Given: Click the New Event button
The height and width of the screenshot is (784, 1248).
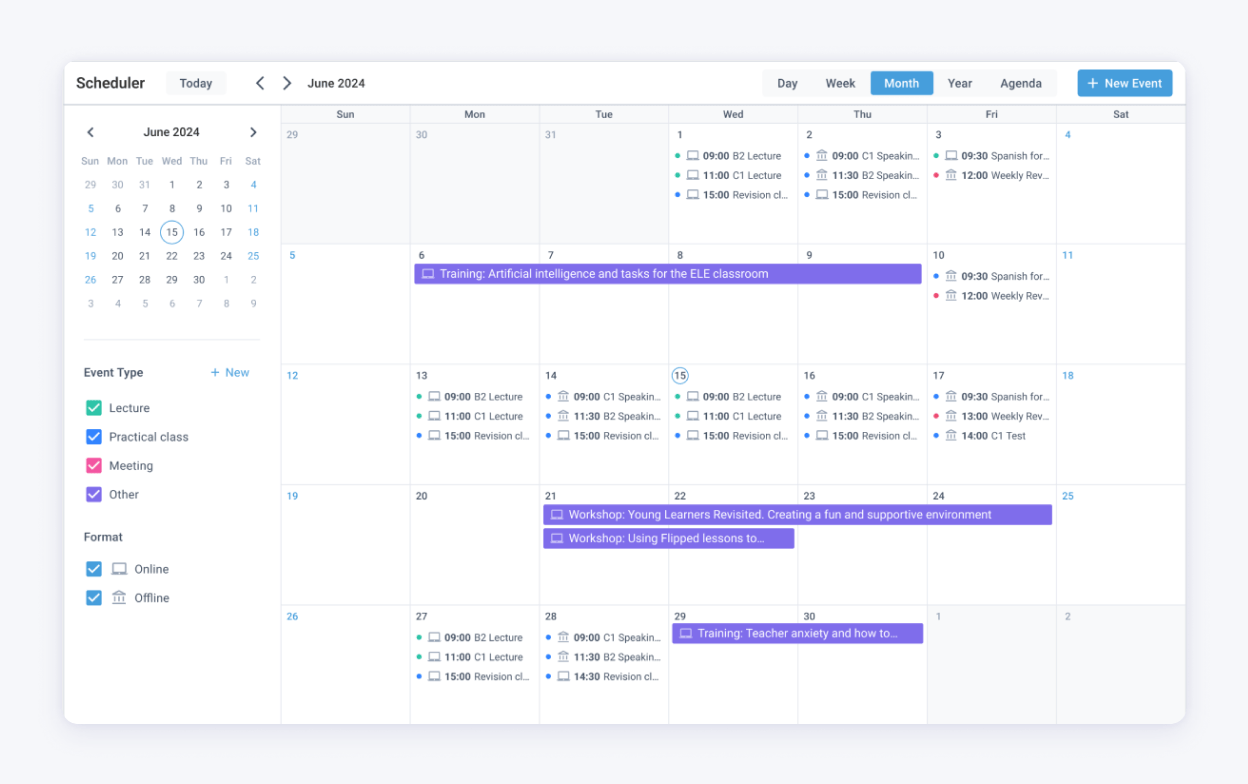Looking at the screenshot, I should 1124,83.
